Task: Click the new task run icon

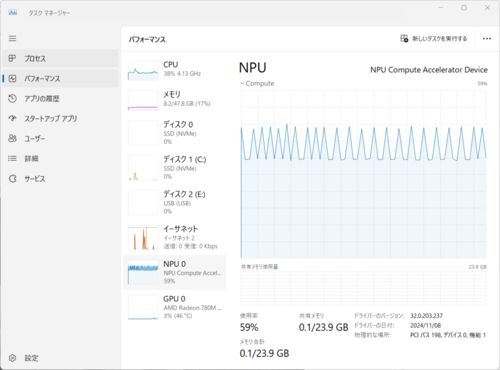Action: point(404,39)
